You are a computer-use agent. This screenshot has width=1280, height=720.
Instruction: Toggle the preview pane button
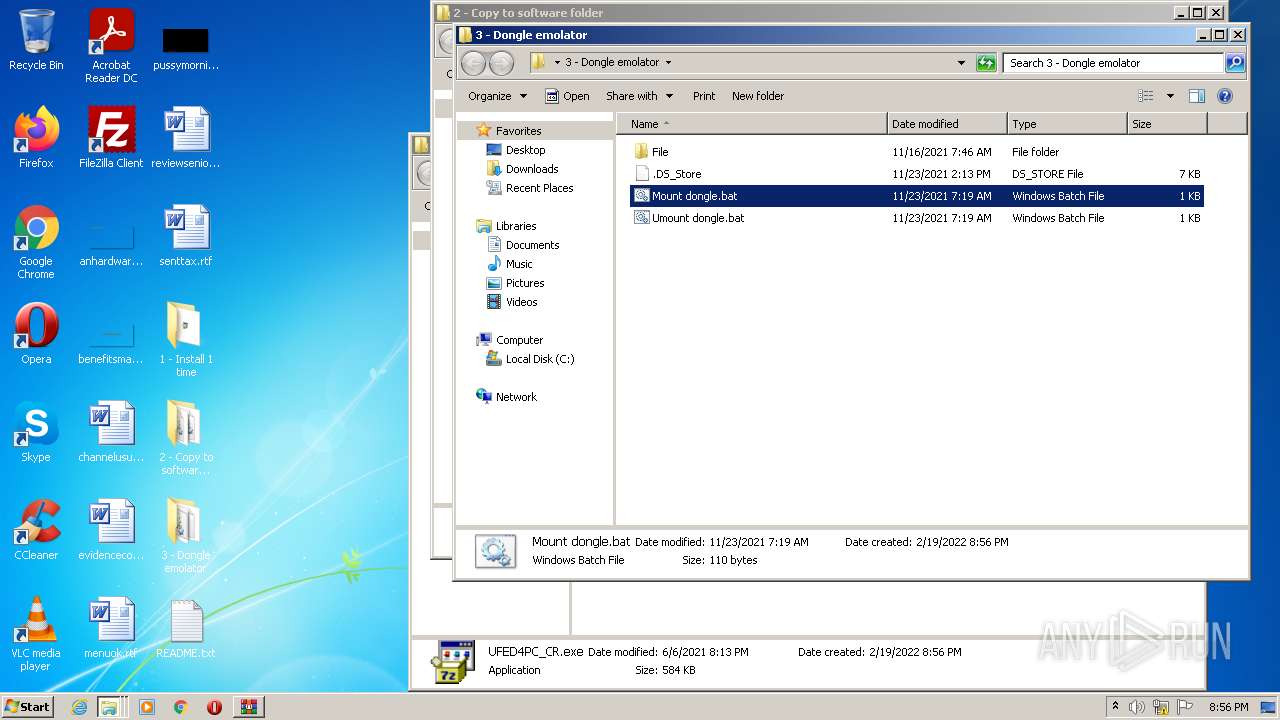[x=1197, y=96]
